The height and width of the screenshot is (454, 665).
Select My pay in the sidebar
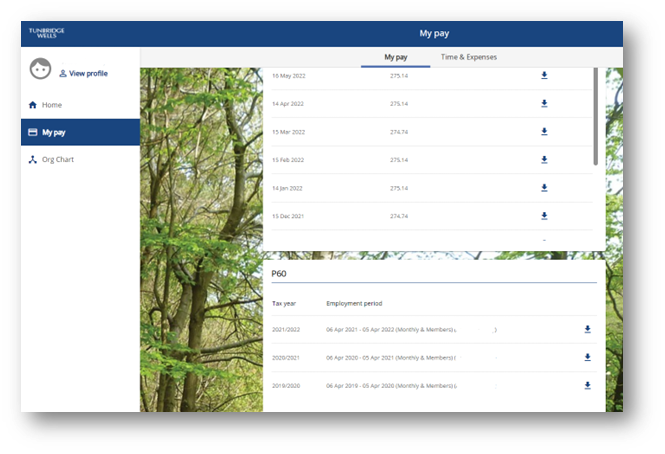[80, 132]
